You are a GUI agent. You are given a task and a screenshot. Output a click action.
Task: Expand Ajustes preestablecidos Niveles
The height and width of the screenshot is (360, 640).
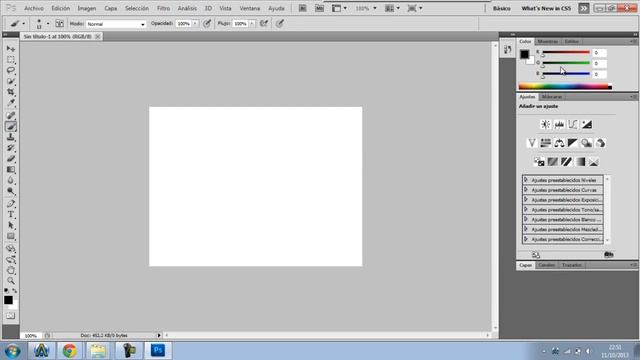click(526, 180)
